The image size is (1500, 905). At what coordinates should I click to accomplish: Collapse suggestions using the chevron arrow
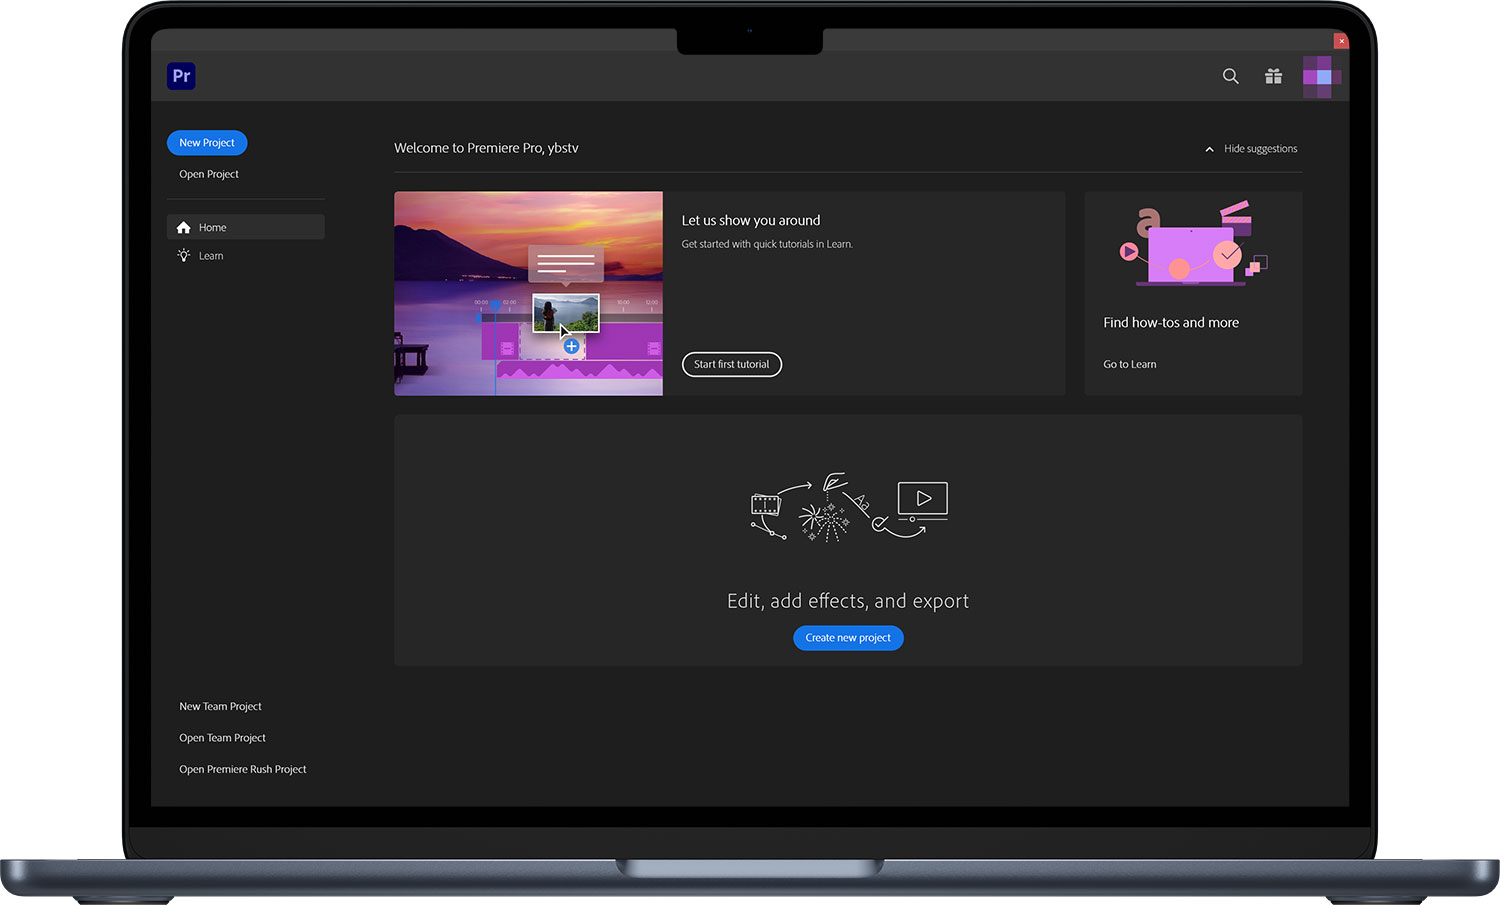point(1209,149)
